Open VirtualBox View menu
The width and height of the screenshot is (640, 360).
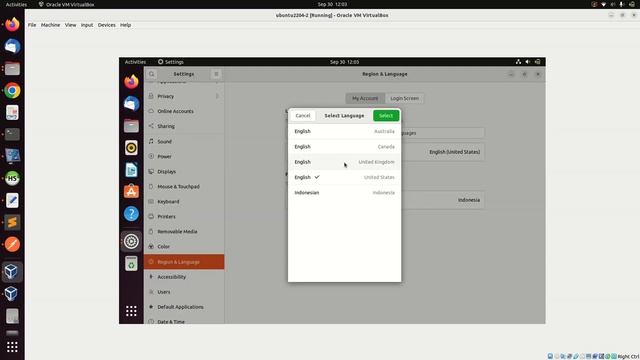coord(70,25)
